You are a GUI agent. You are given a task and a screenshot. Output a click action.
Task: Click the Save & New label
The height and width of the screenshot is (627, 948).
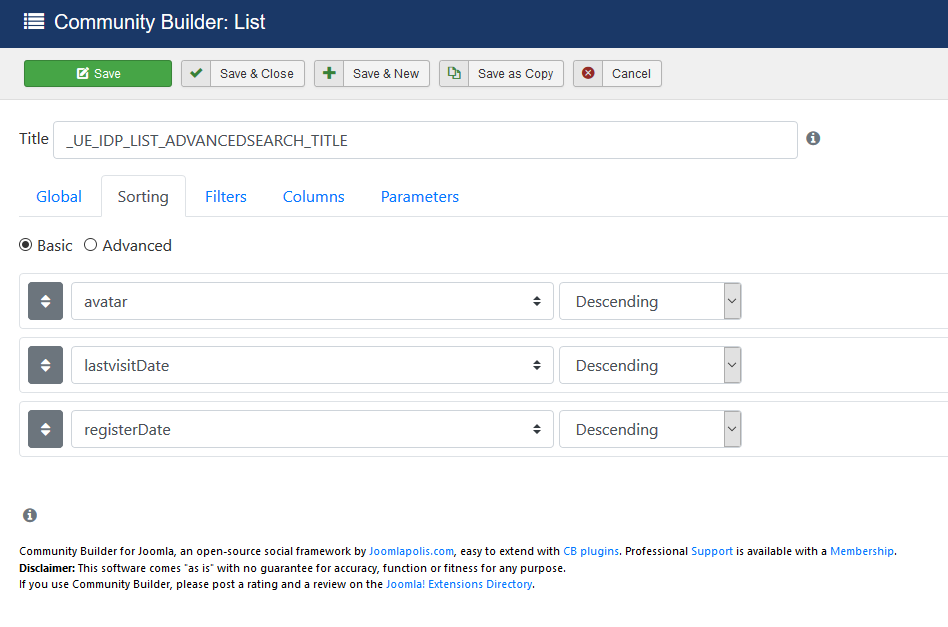pyautogui.click(x=386, y=73)
